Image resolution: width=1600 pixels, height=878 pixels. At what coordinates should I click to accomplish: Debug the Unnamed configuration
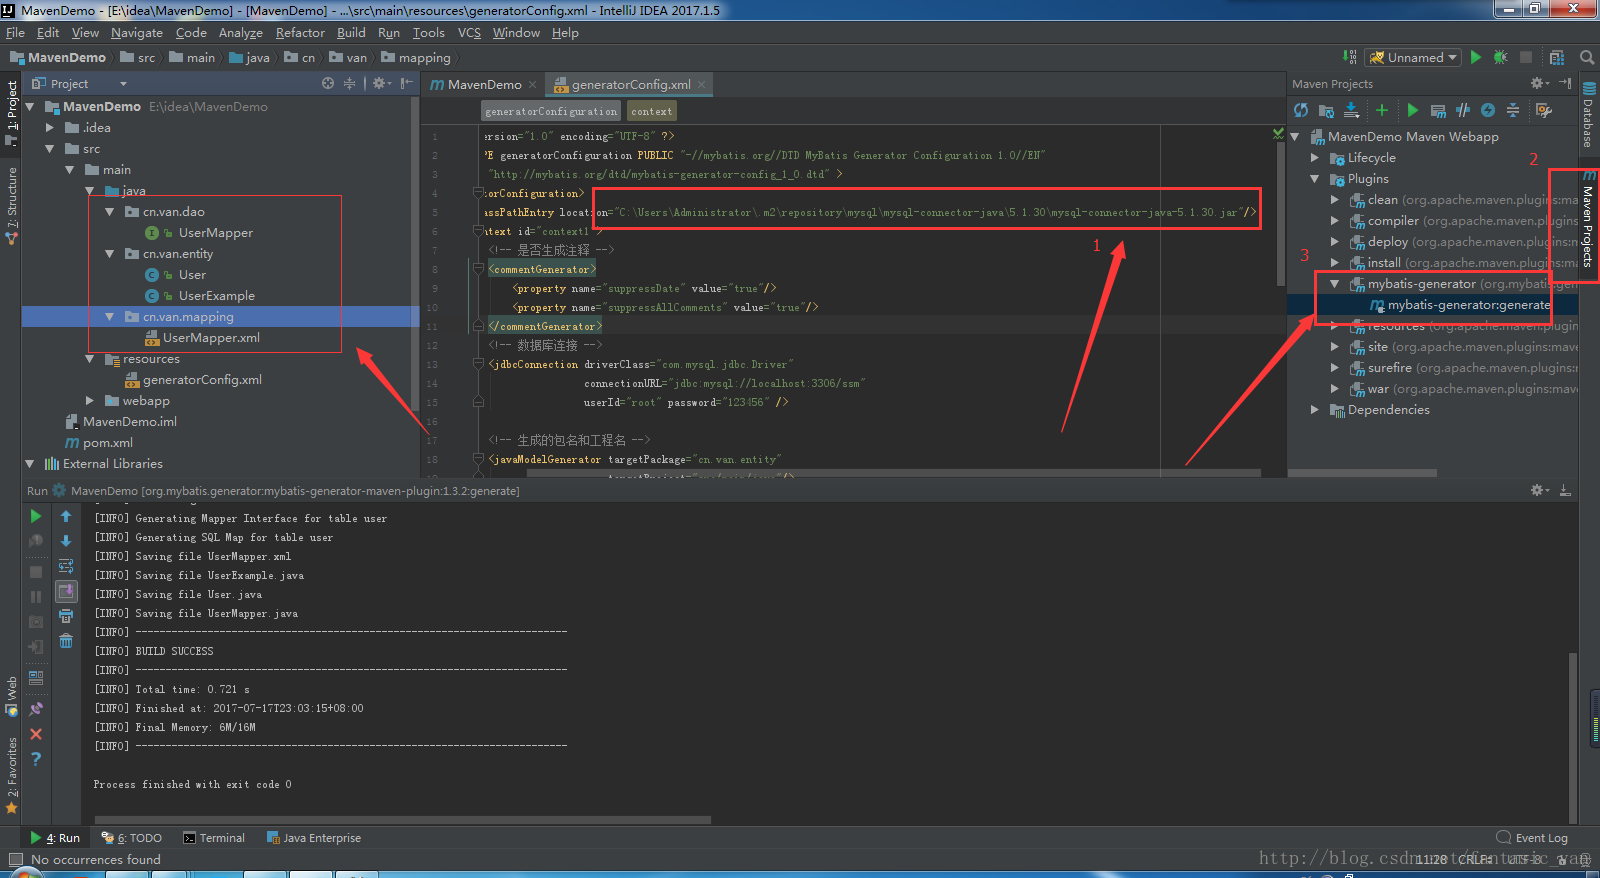pyautogui.click(x=1500, y=57)
